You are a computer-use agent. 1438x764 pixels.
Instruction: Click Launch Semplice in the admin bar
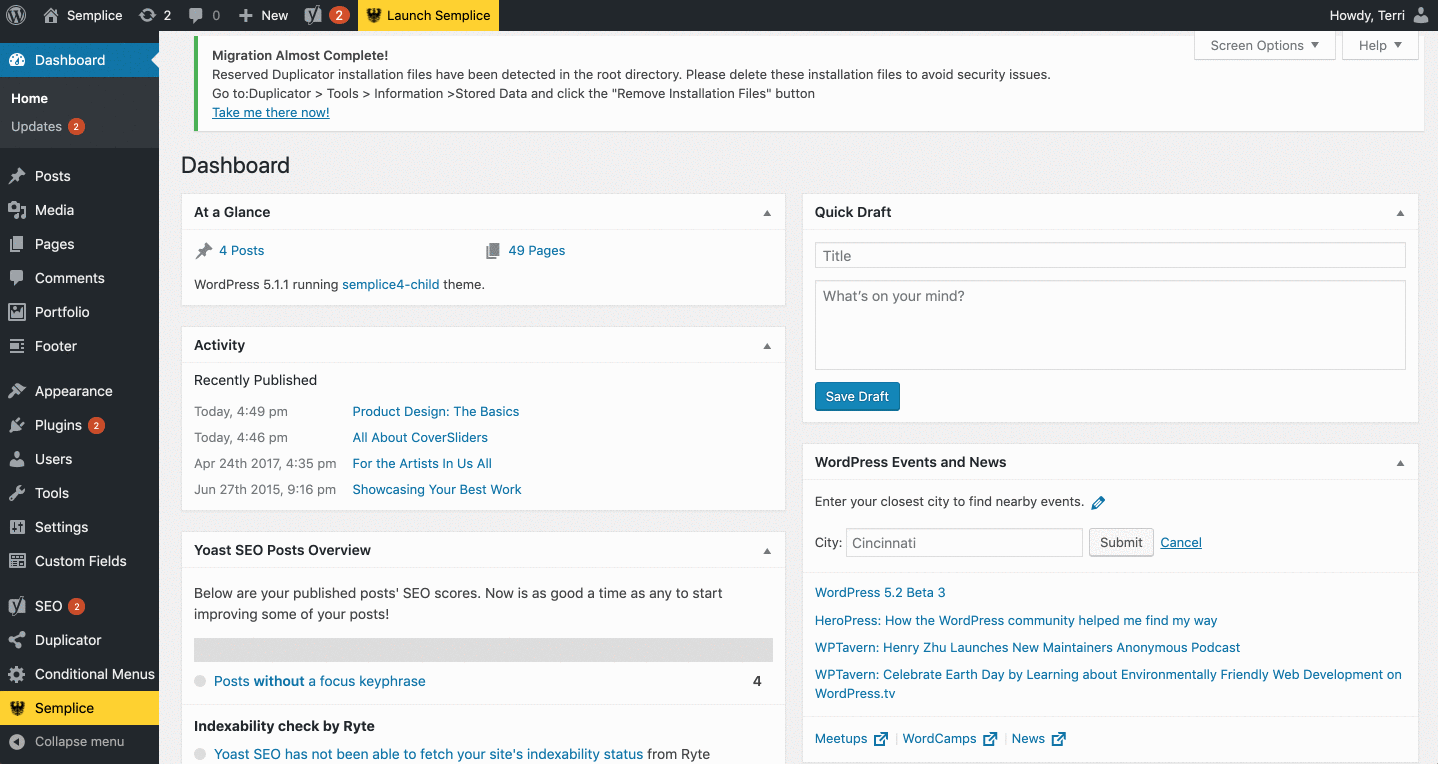point(428,15)
